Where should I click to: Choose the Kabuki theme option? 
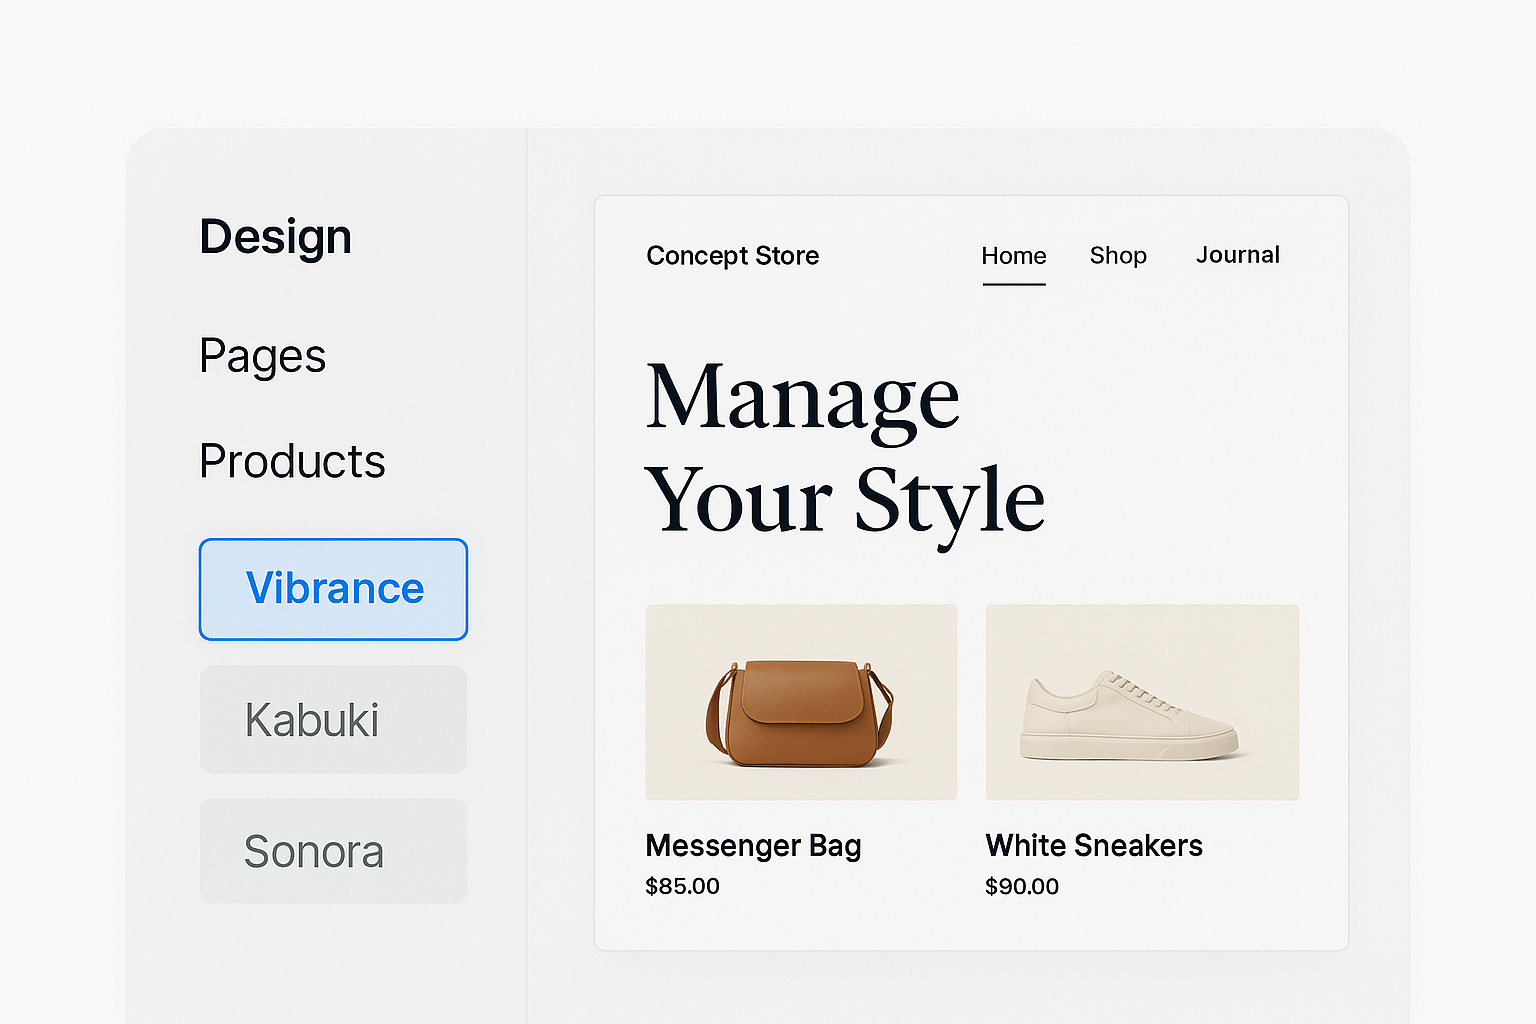333,719
